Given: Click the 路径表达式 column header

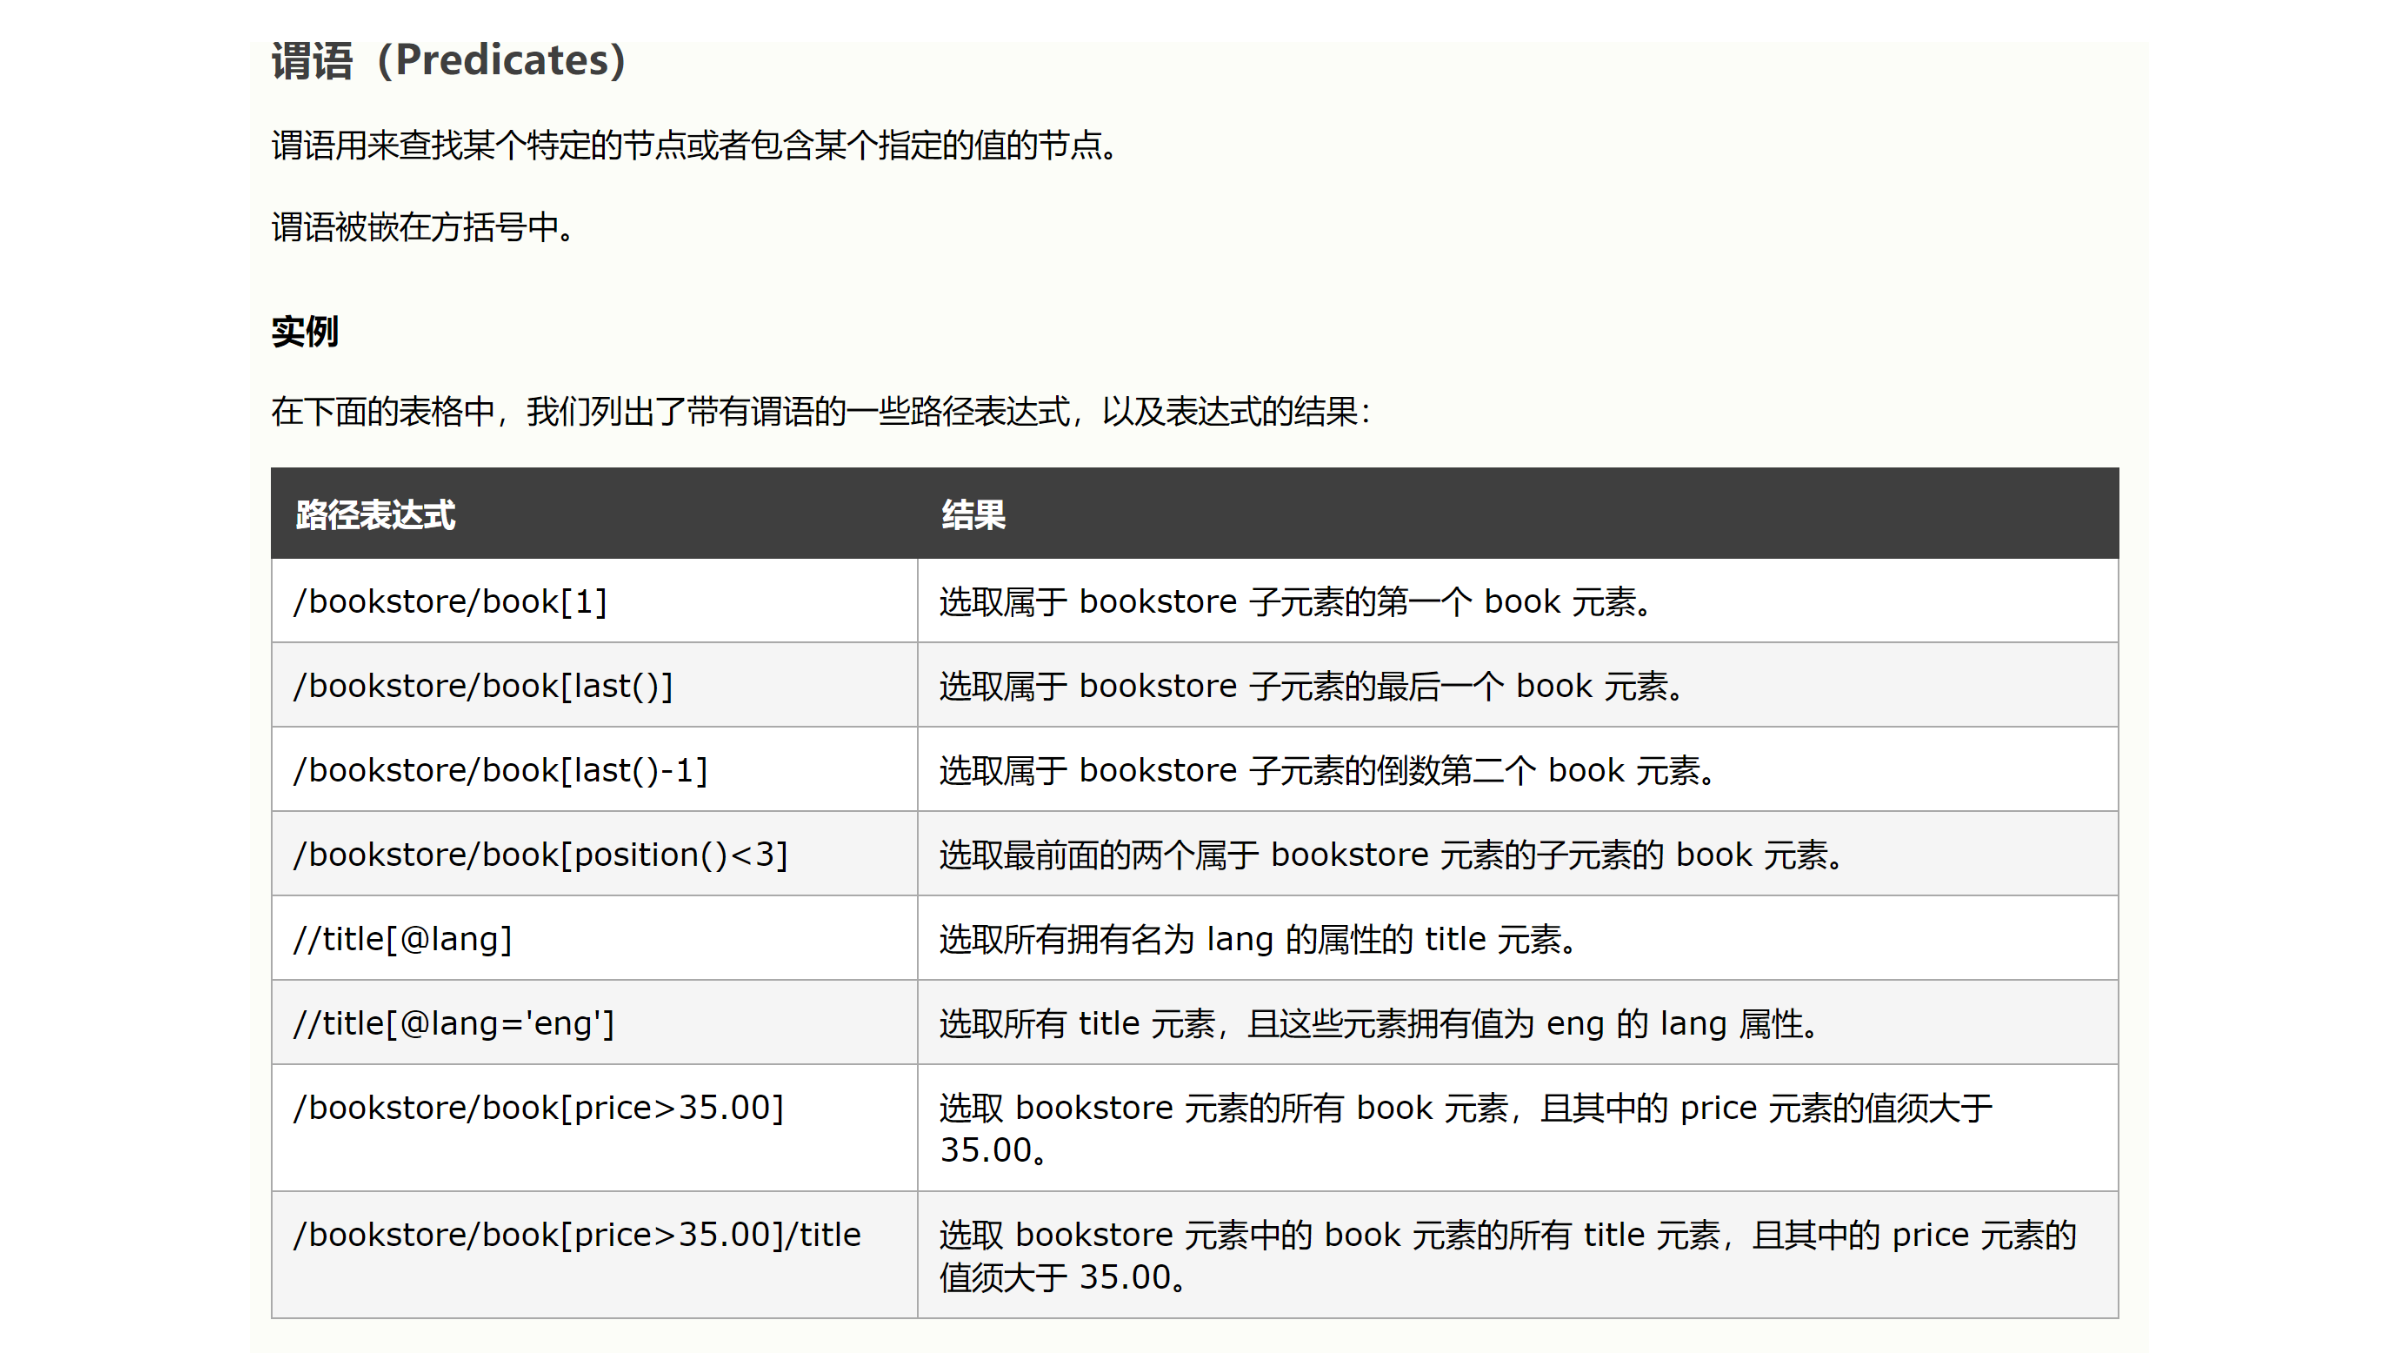Looking at the screenshot, I should click(x=375, y=515).
